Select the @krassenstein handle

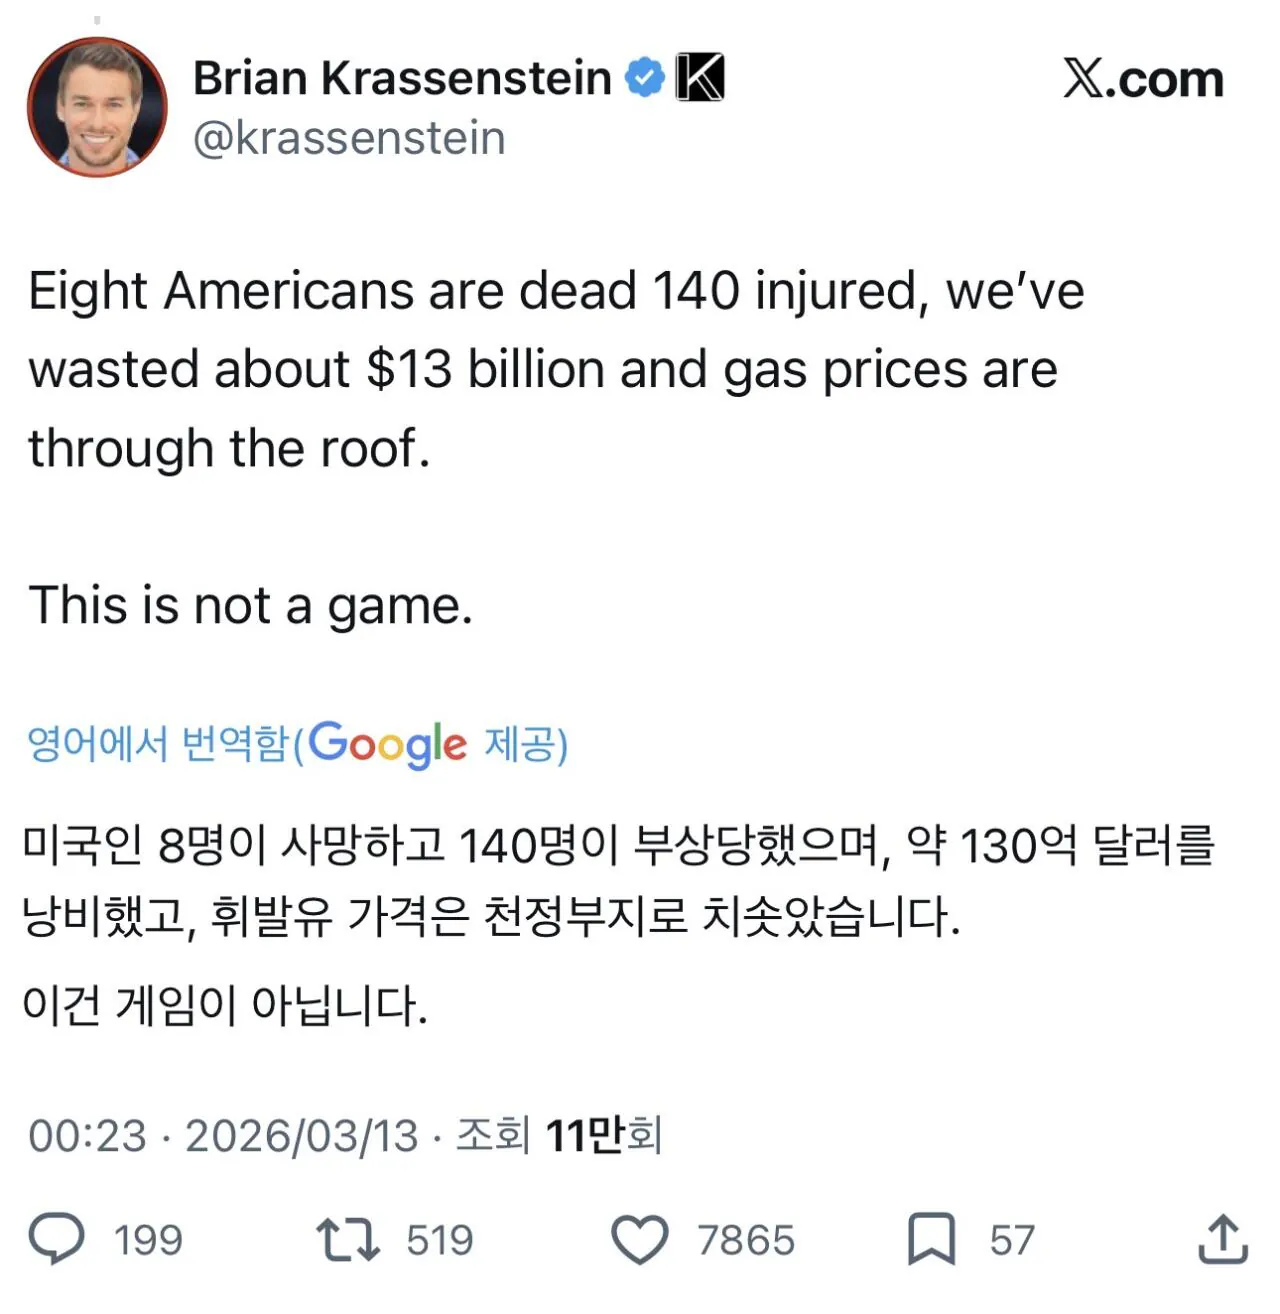click(x=350, y=137)
